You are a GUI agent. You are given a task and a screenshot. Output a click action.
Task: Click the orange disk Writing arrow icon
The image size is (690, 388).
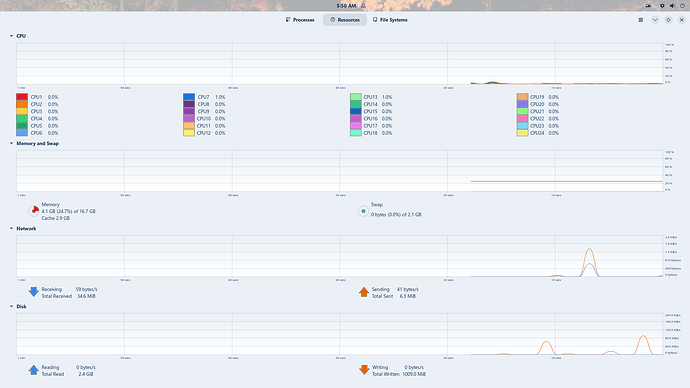(x=363, y=370)
